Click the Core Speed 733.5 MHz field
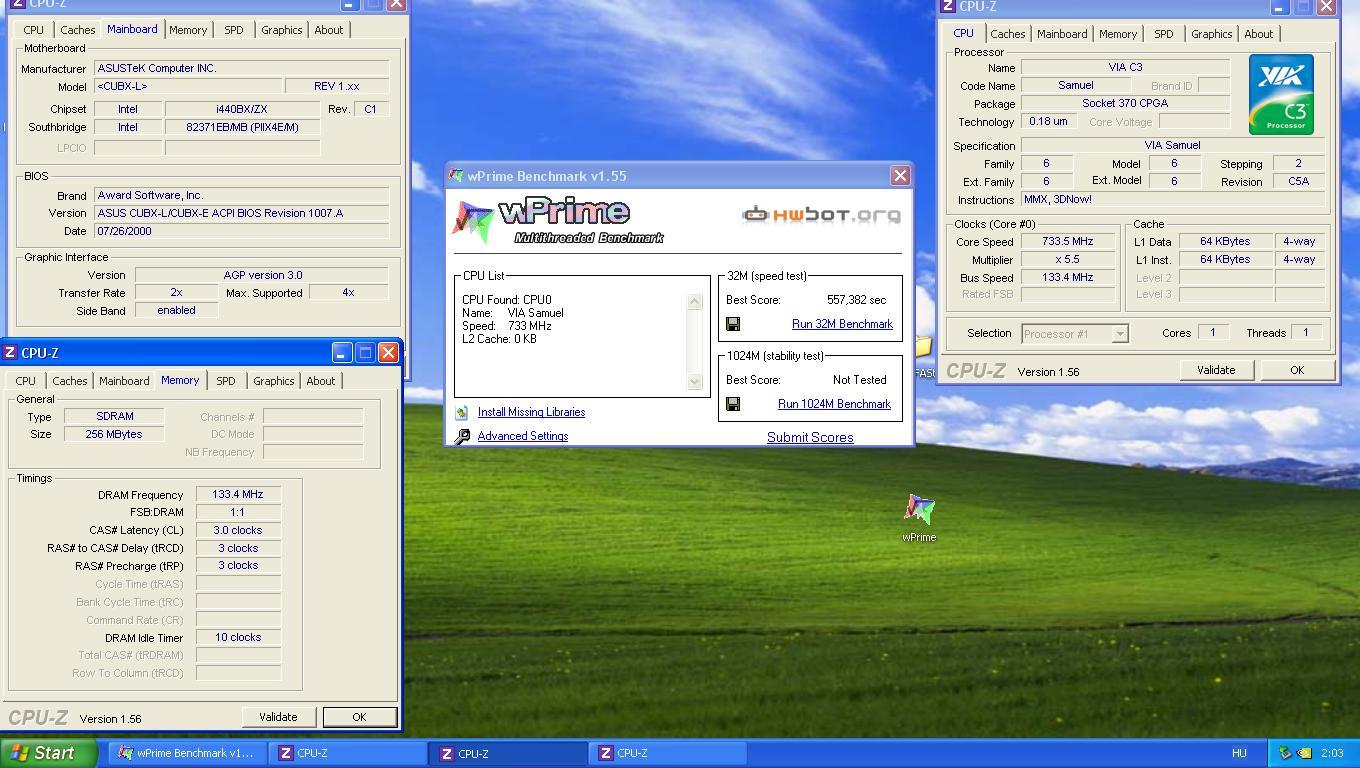The width and height of the screenshot is (1360, 768). (1068, 242)
